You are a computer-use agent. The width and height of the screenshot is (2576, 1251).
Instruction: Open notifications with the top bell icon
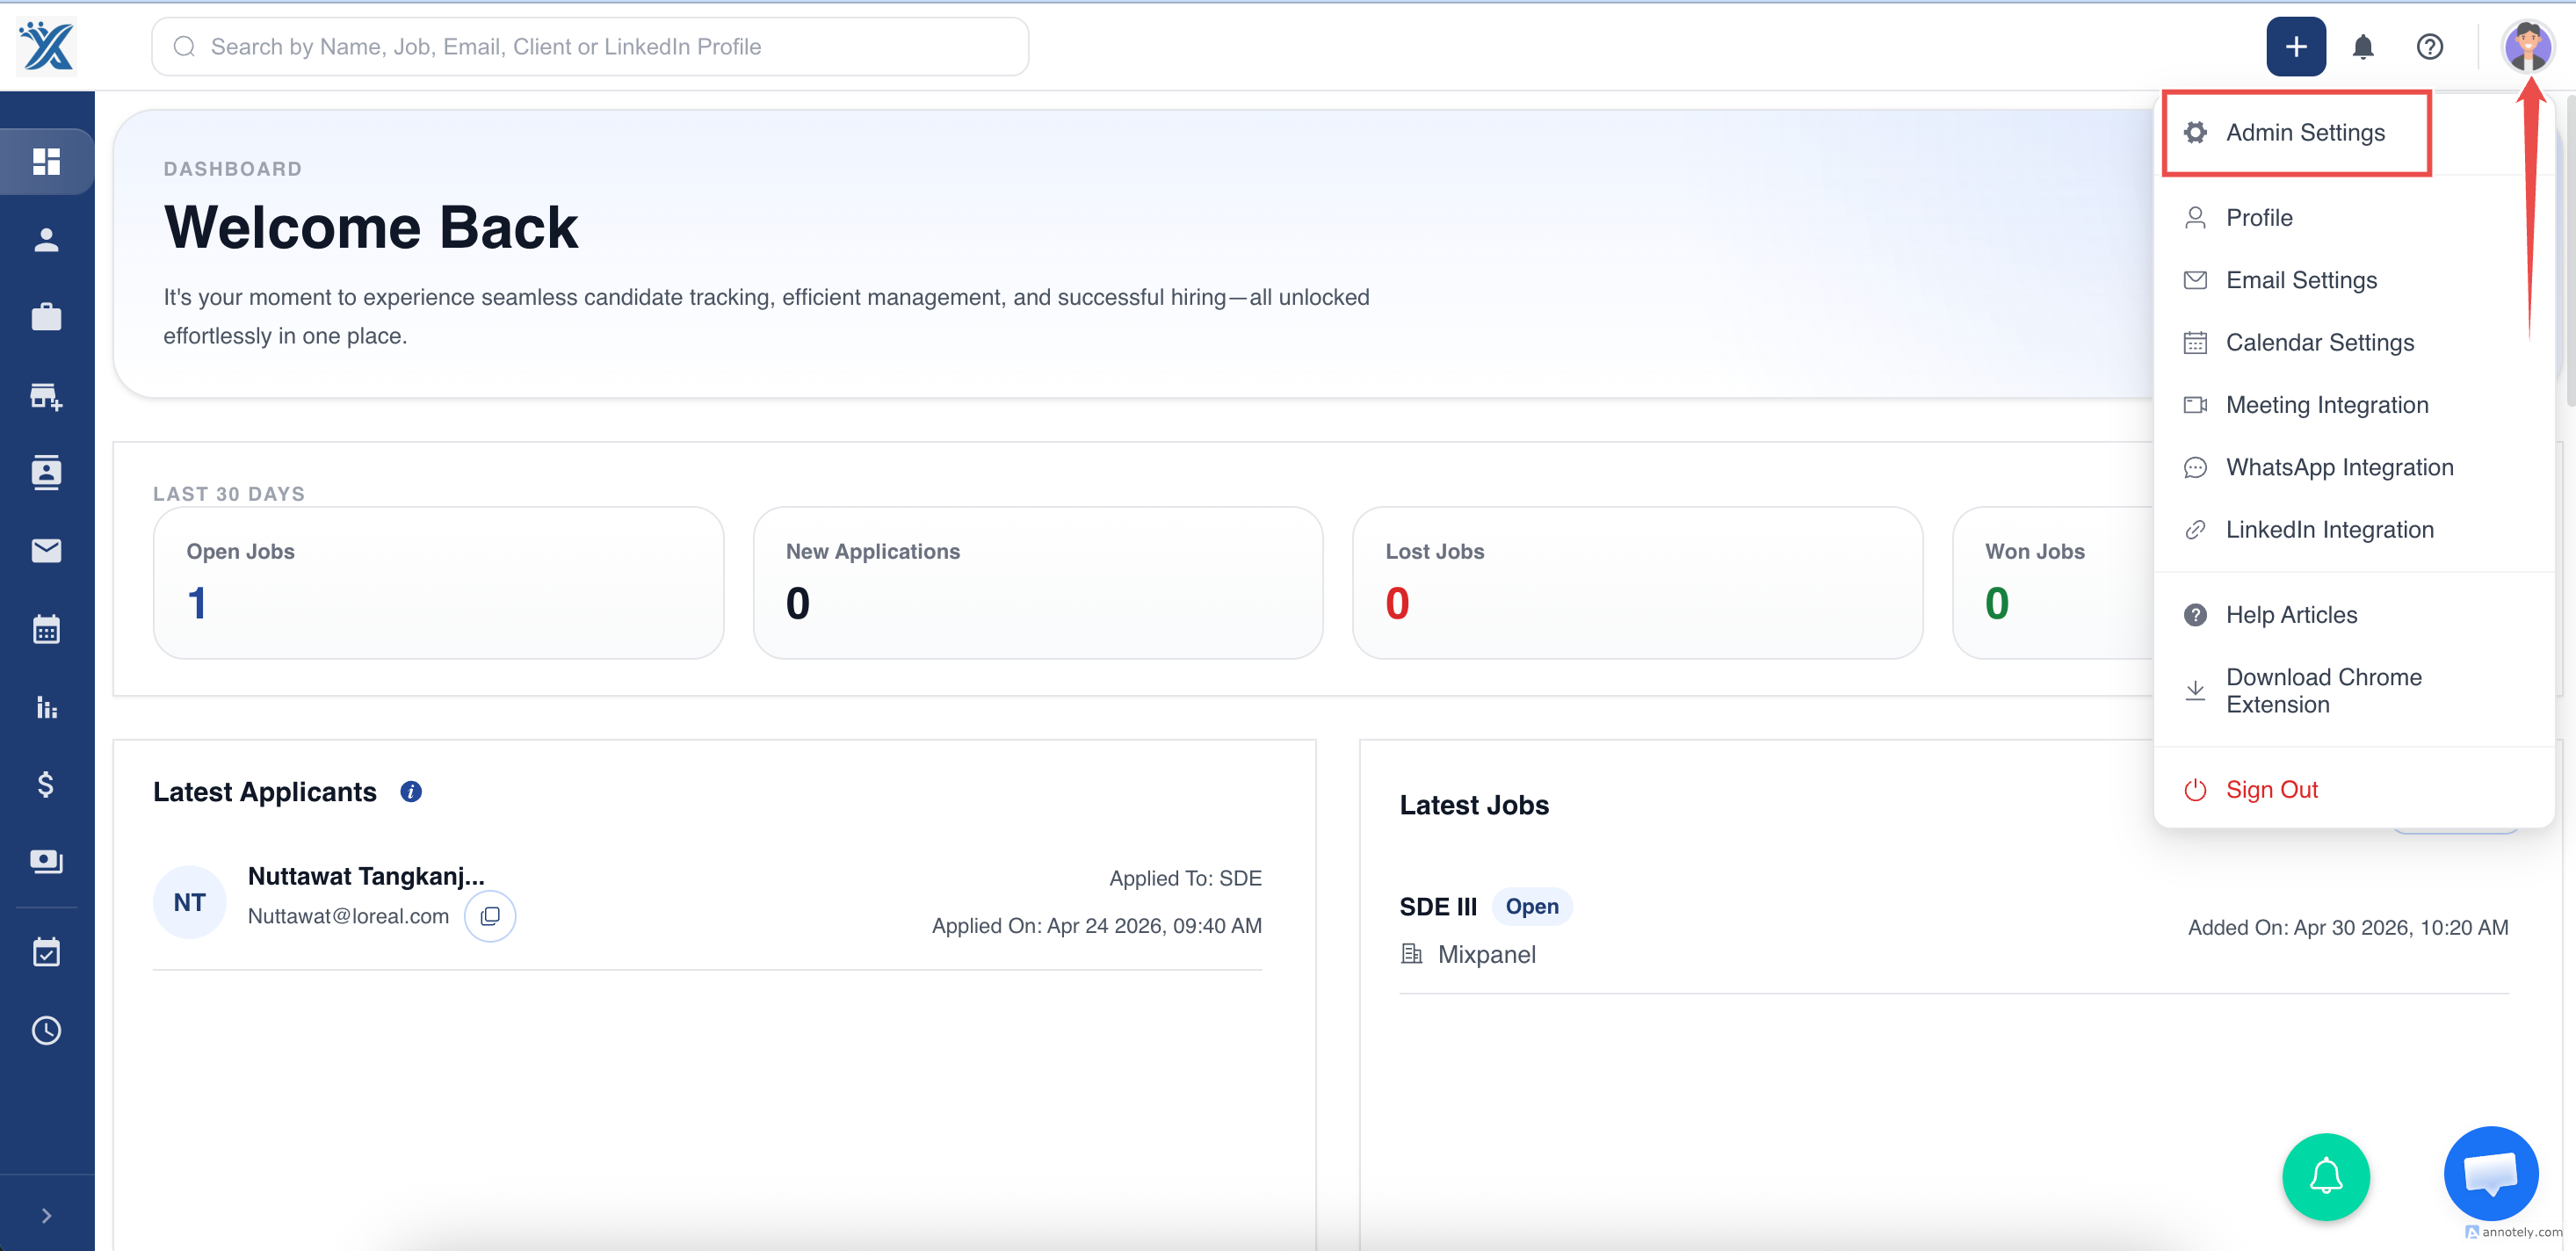pos(2363,46)
